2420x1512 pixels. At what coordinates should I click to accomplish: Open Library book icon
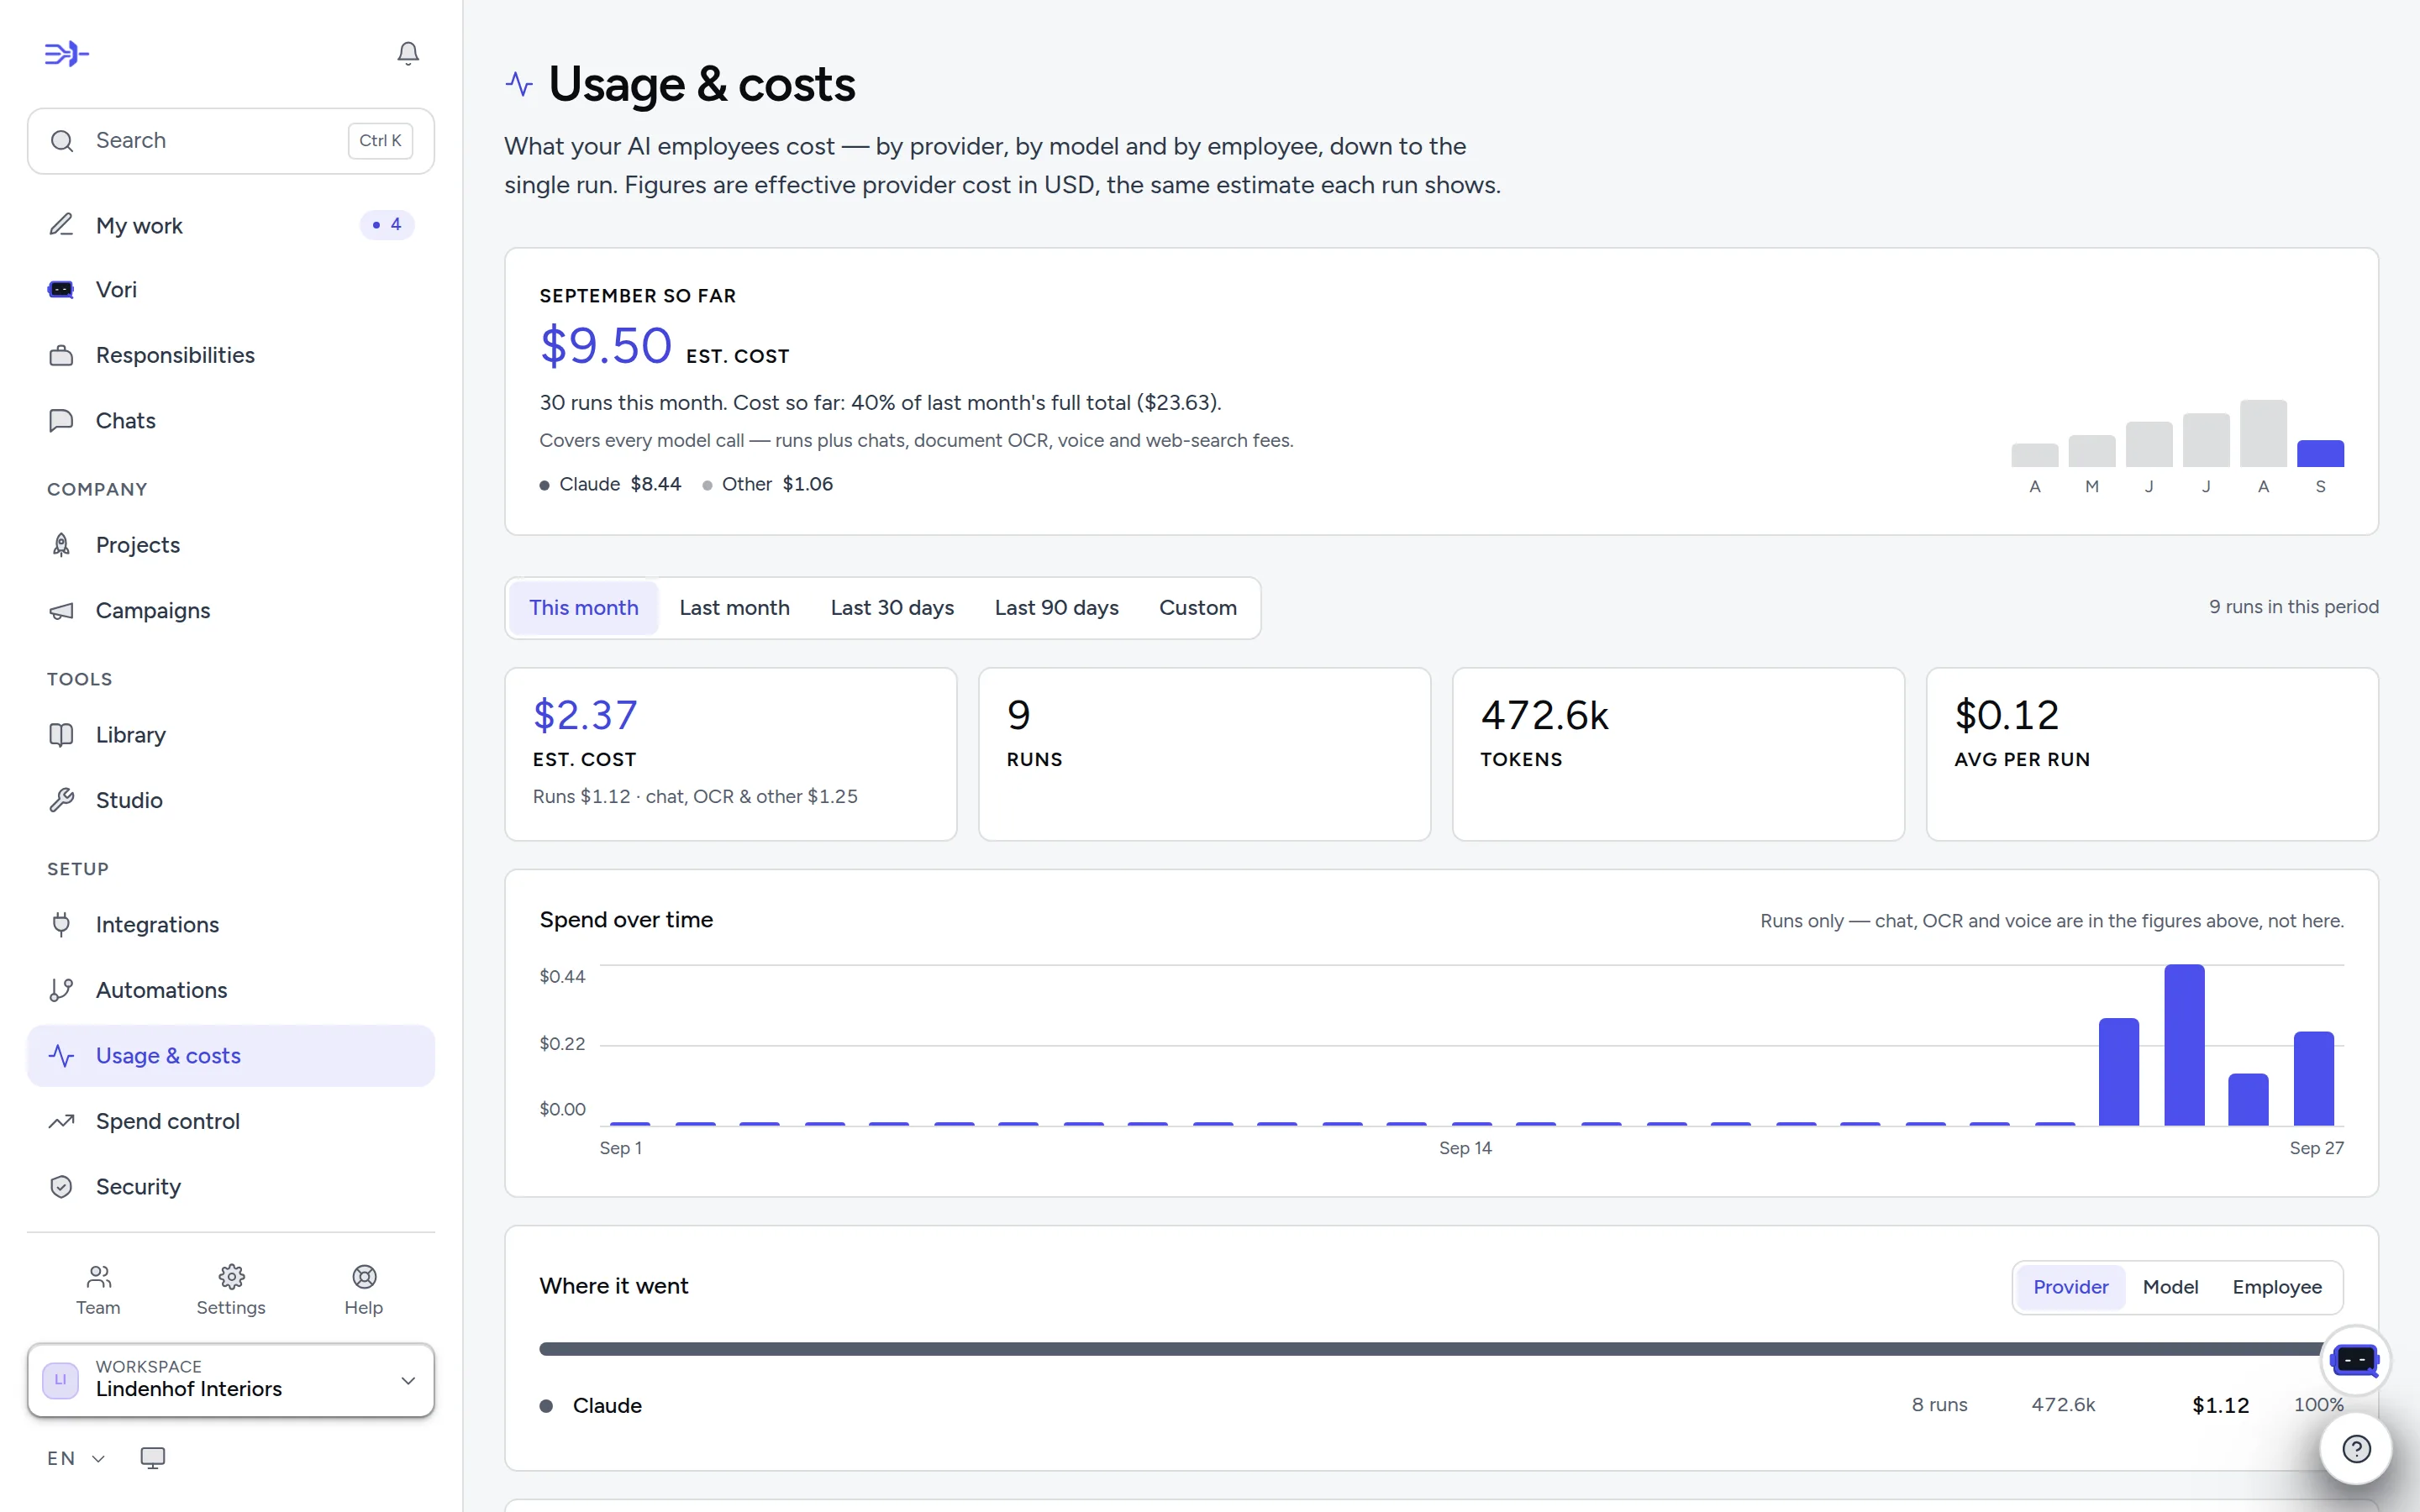pyautogui.click(x=61, y=735)
